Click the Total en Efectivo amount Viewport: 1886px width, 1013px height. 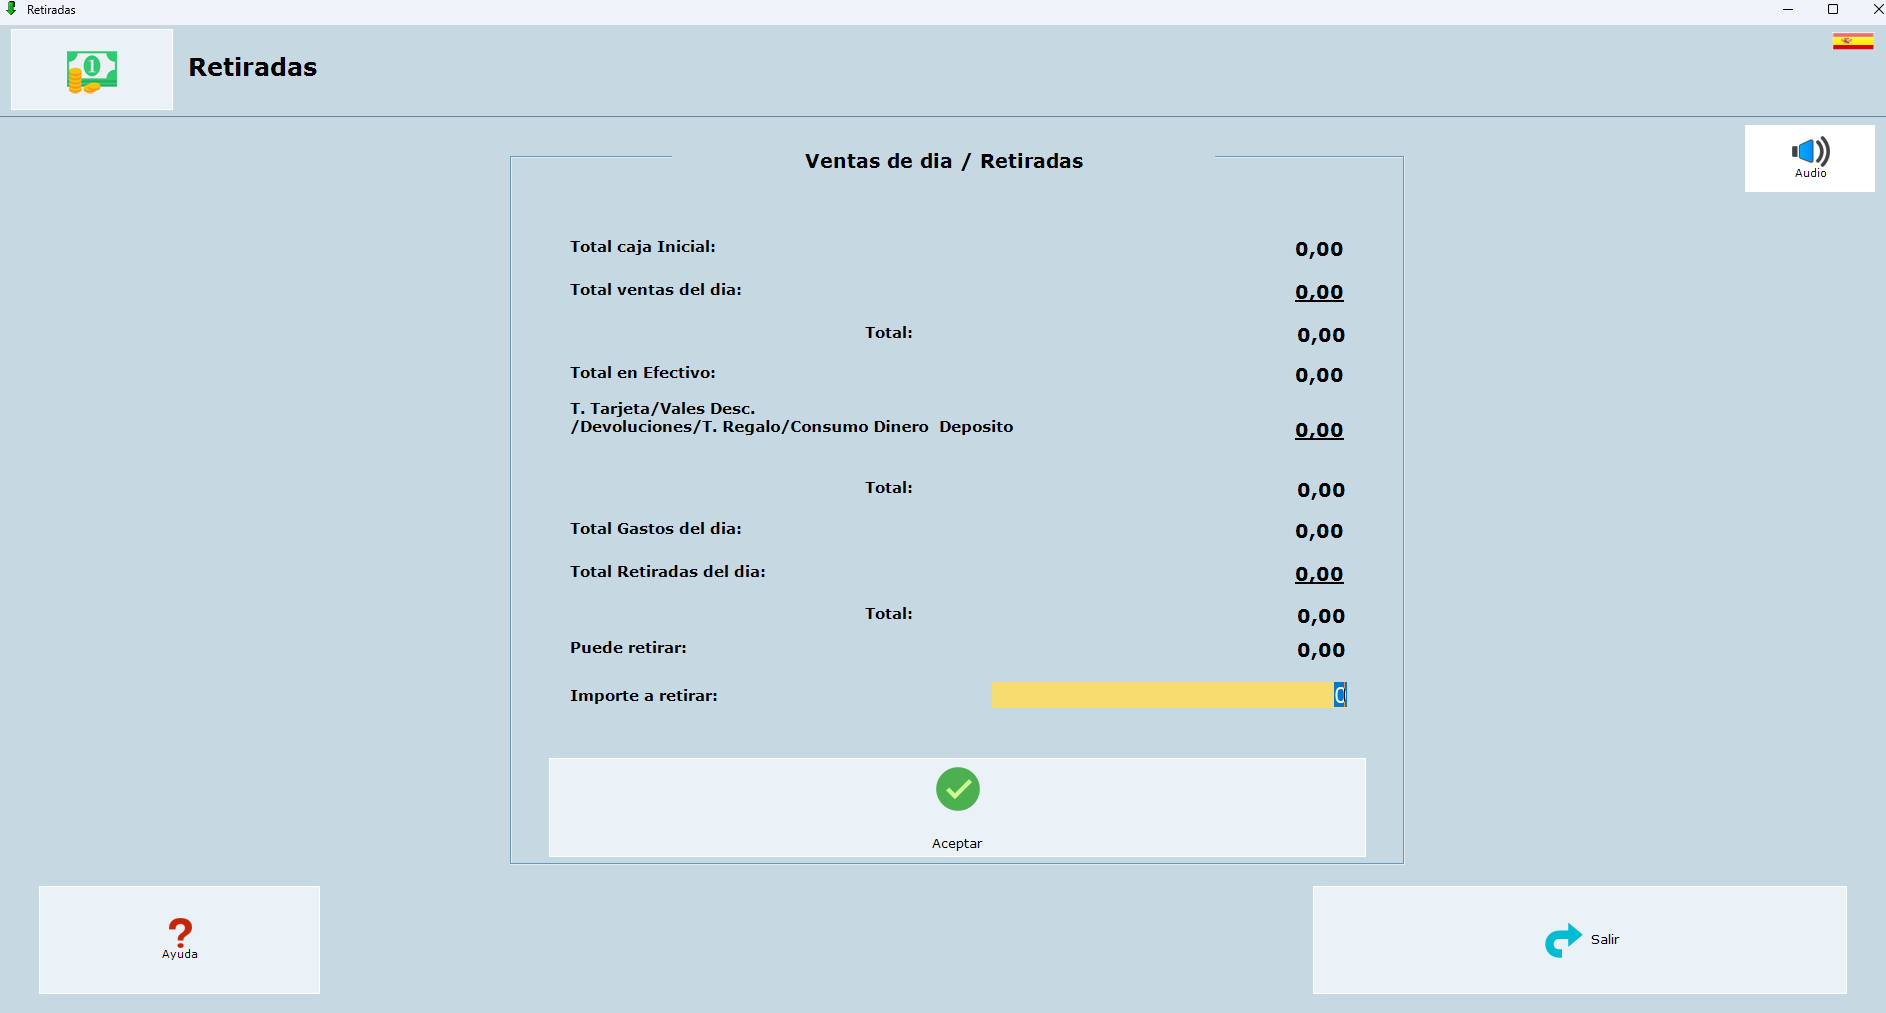click(1318, 375)
